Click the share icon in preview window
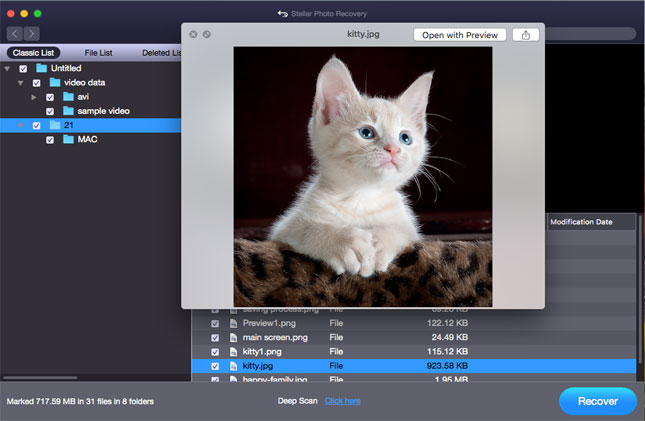 [x=526, y=35]
